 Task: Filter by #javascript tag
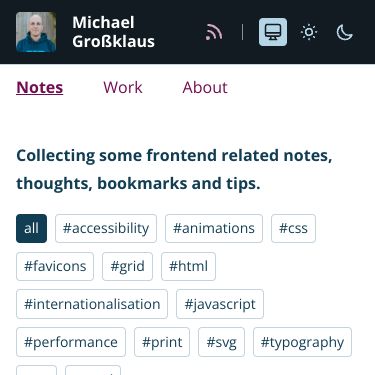click(x=220, y=304)
